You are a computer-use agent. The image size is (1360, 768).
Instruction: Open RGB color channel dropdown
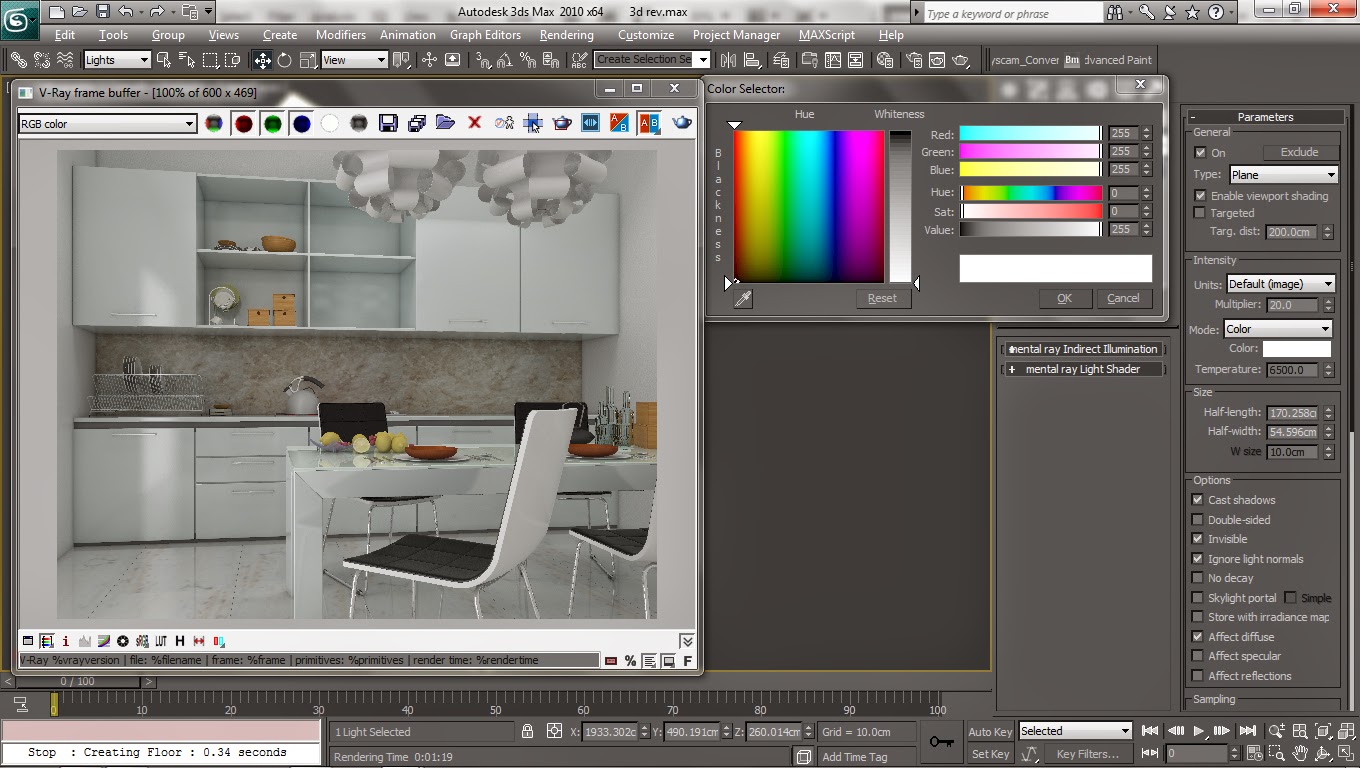point(107,124)
